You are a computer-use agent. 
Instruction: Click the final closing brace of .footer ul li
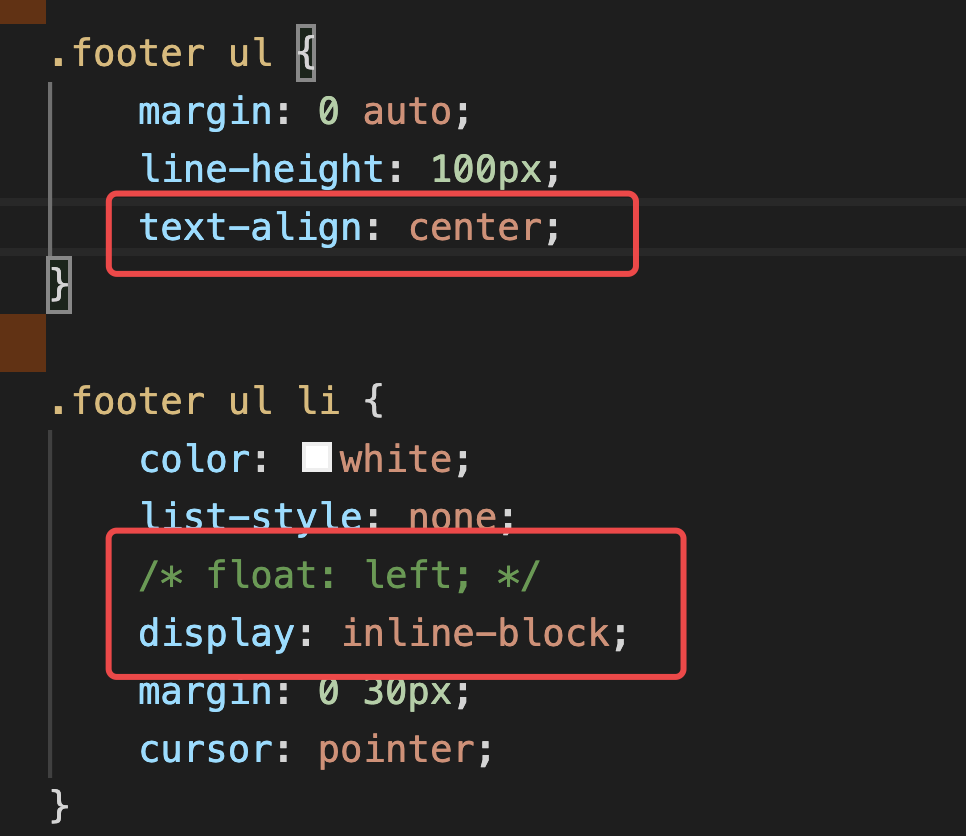59,805
